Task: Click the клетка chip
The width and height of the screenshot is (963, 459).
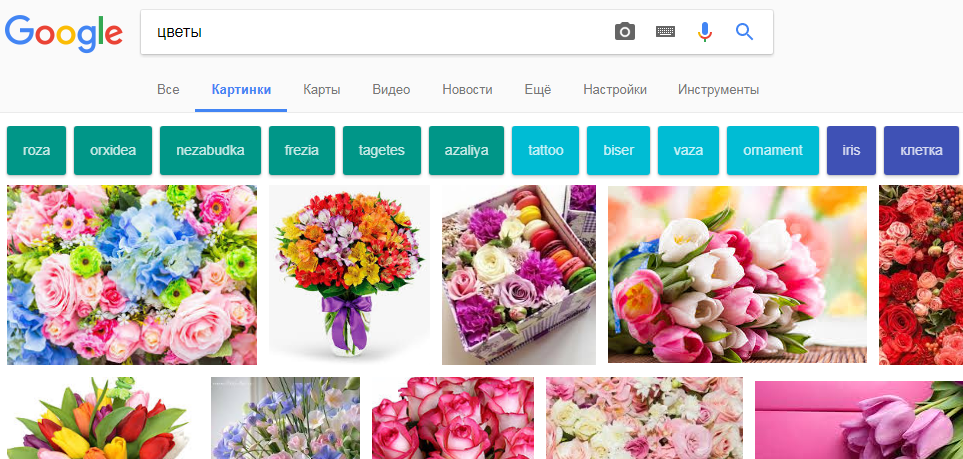Action: (x=921, y=151)
